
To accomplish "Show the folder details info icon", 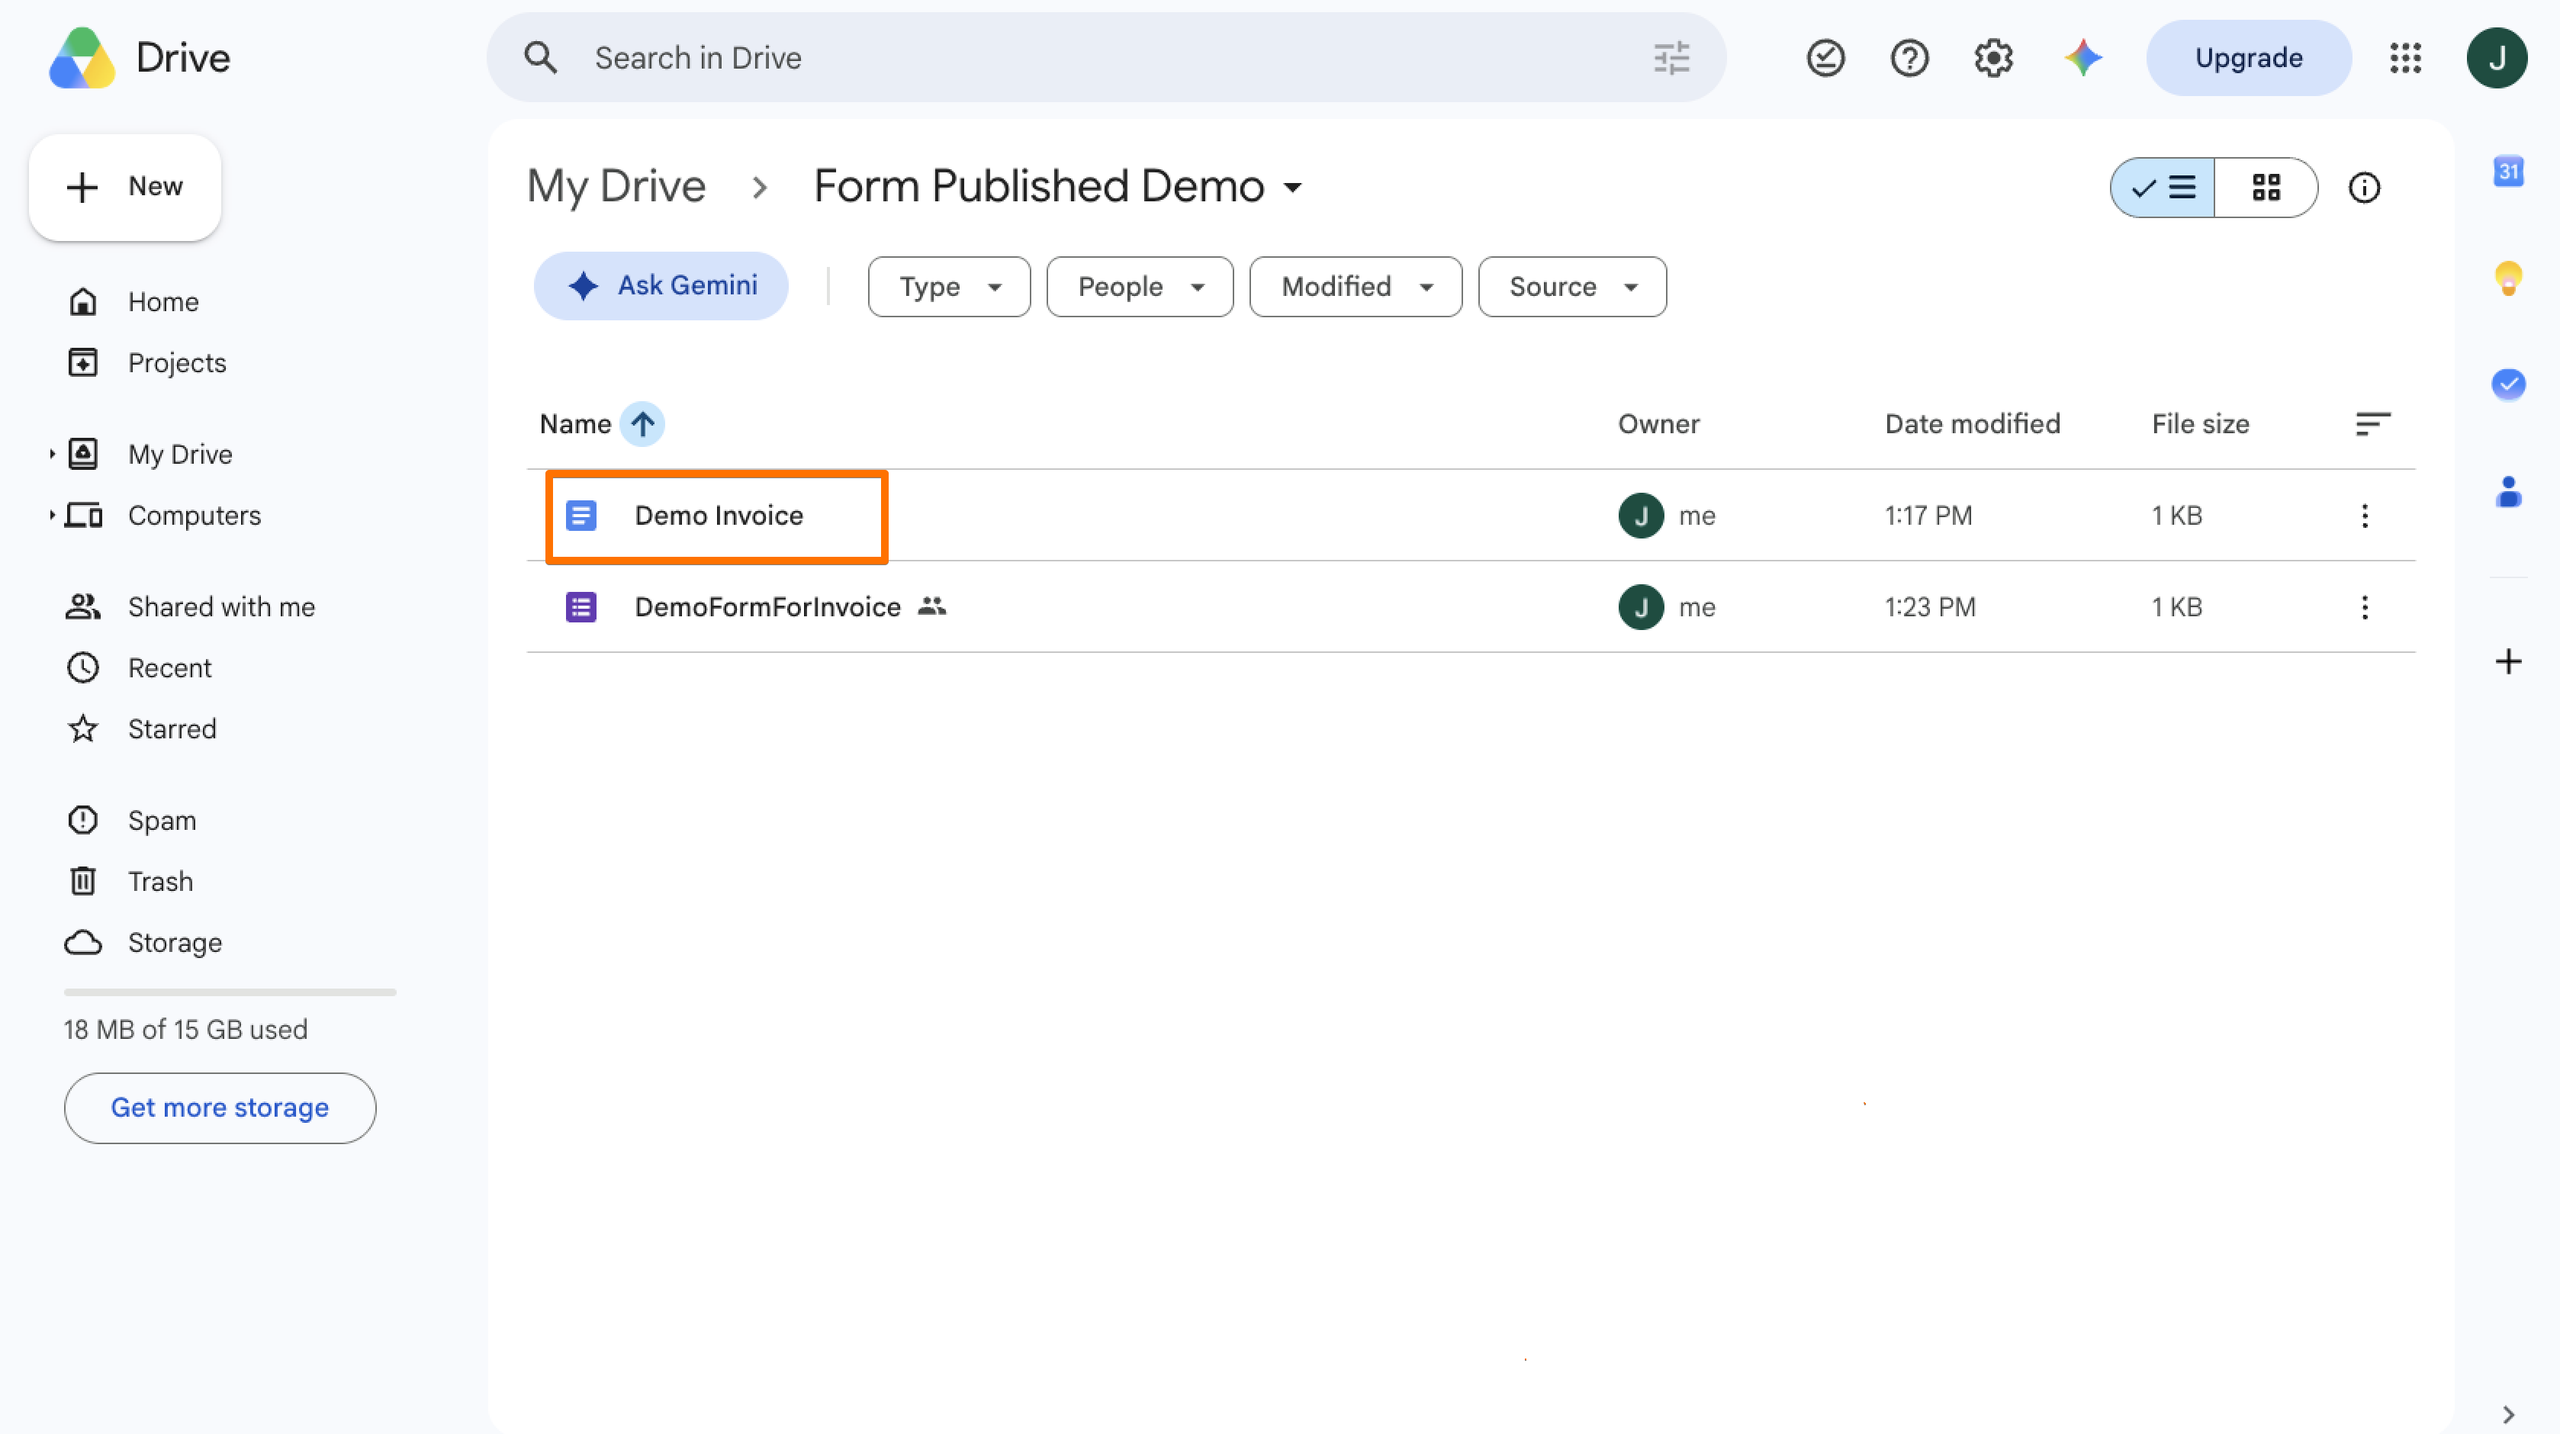I will [2364, 187].
